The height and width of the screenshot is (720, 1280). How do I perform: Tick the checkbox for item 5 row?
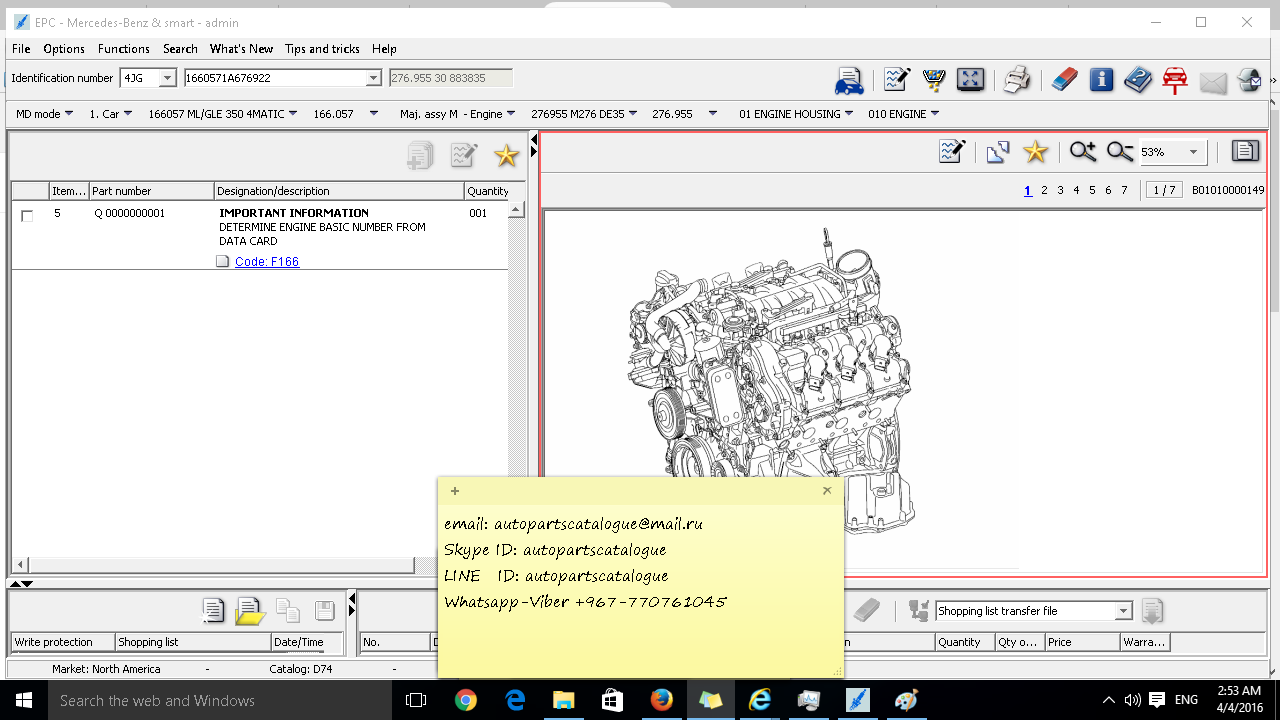(27, 216)
